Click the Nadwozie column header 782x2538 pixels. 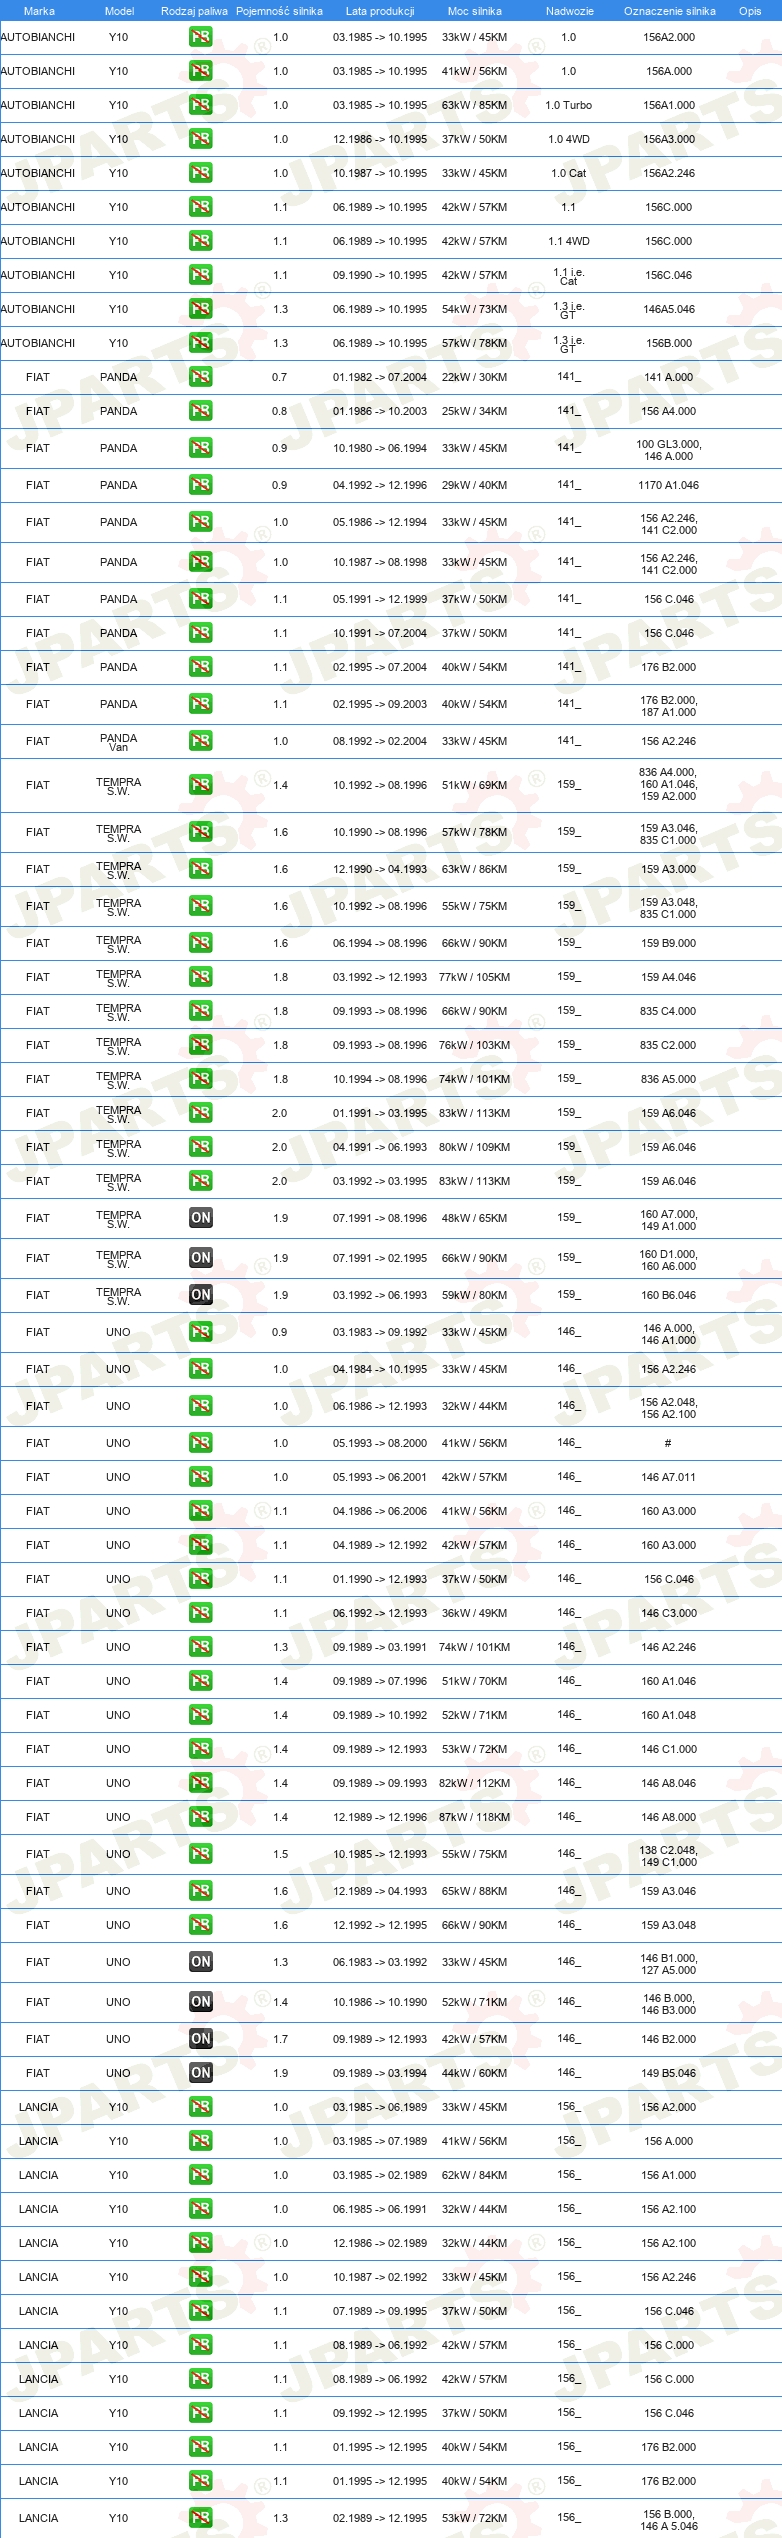(569, 11)
